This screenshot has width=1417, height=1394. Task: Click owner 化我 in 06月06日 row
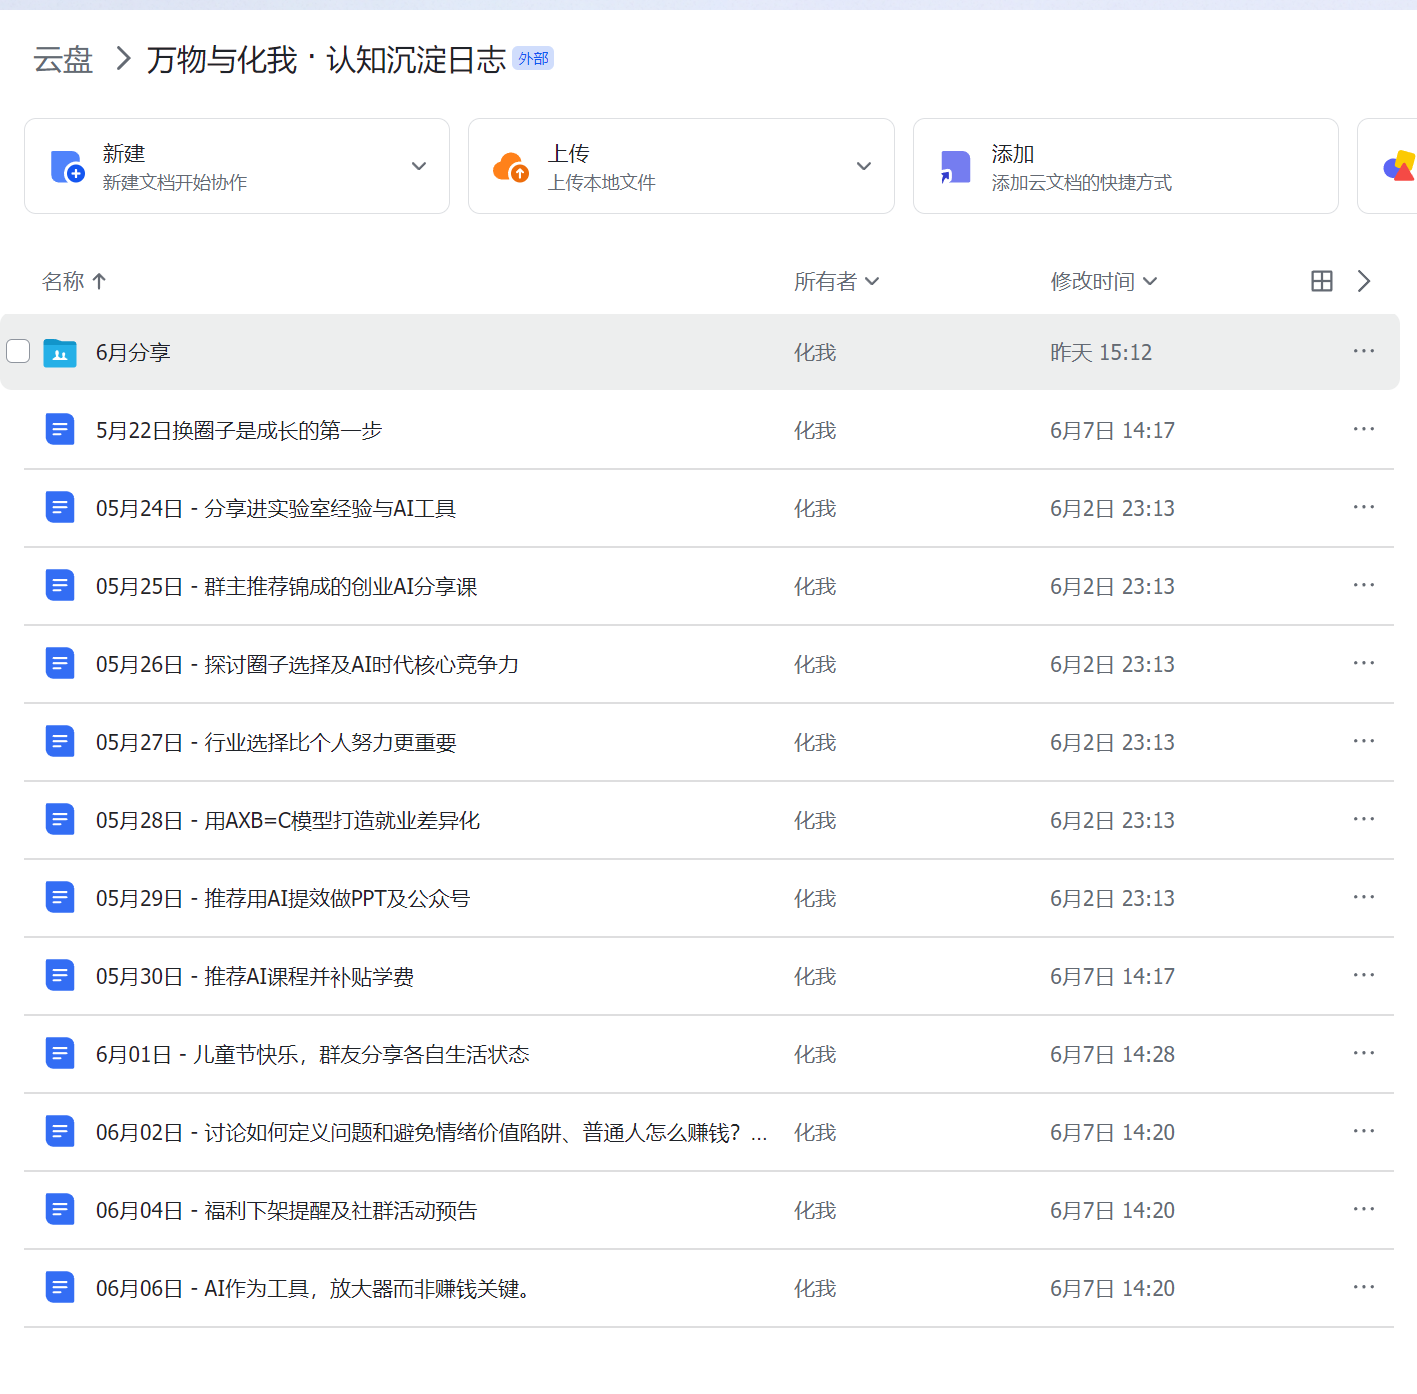click(x=815, y=1288)
